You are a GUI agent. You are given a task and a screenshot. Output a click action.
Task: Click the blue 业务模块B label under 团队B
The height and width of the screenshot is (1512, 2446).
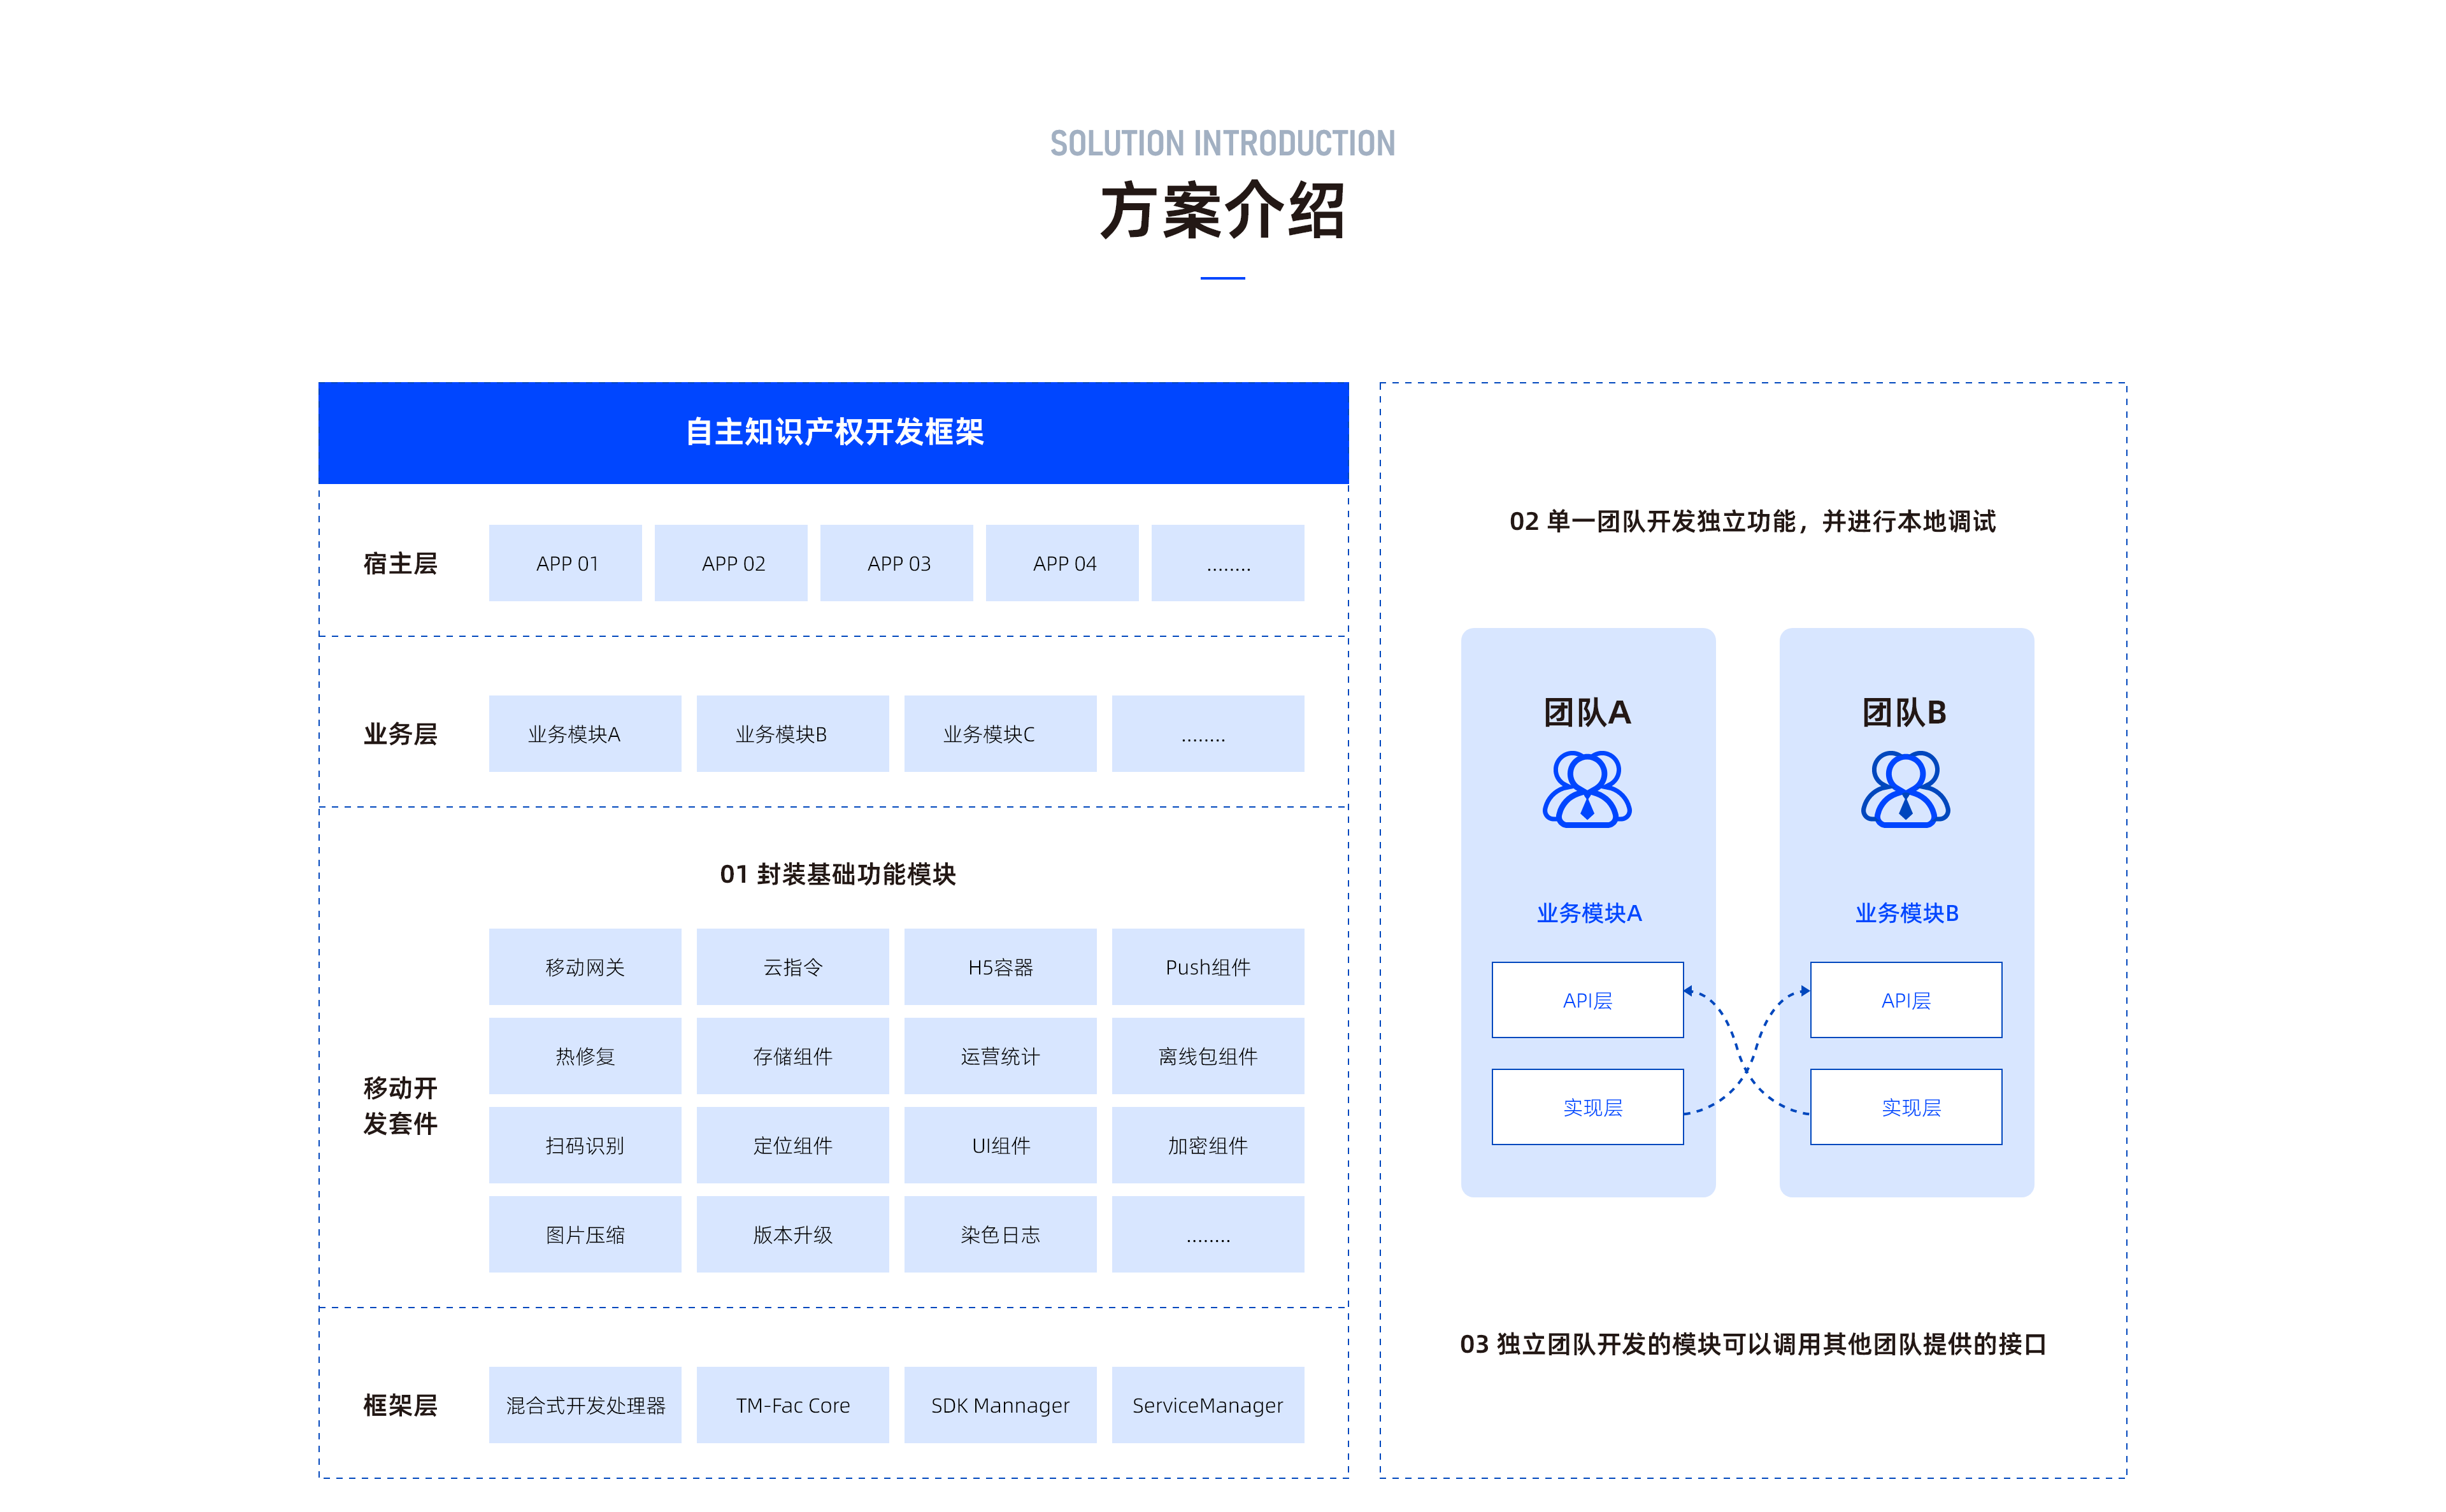click(x=1907, y=913)
